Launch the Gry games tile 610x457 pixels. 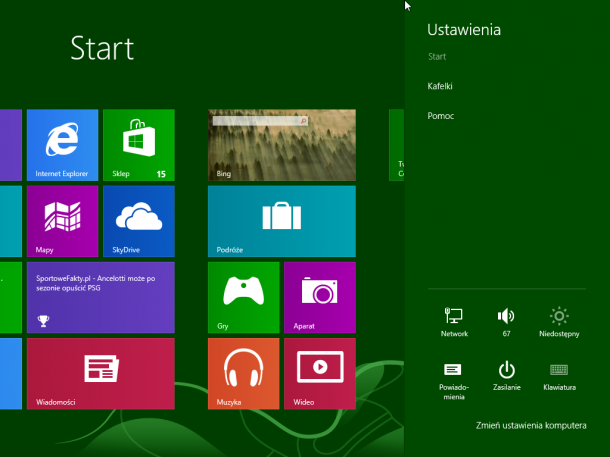click(x=243, y=297)
